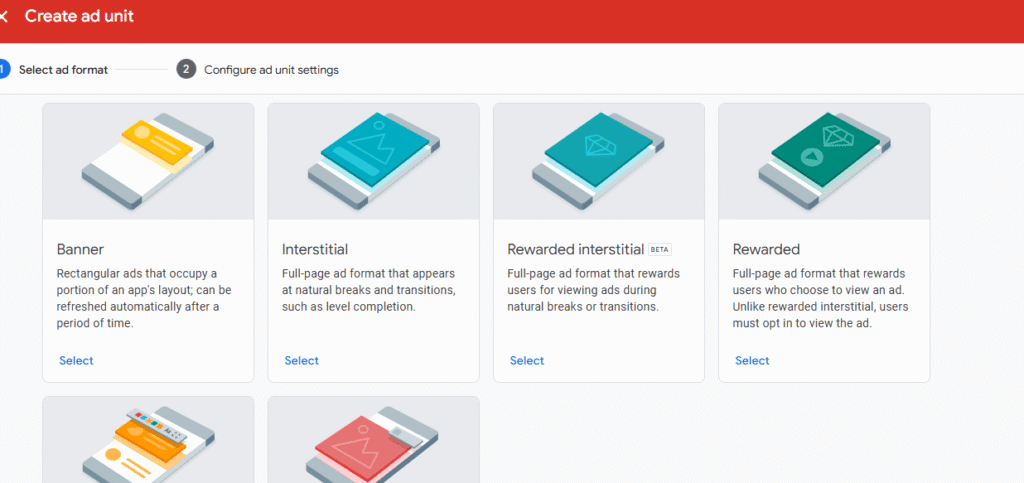Click the Rewarded ad format illustration
1024x483 pixels.
pyautogui.click(x=824, y=161)
